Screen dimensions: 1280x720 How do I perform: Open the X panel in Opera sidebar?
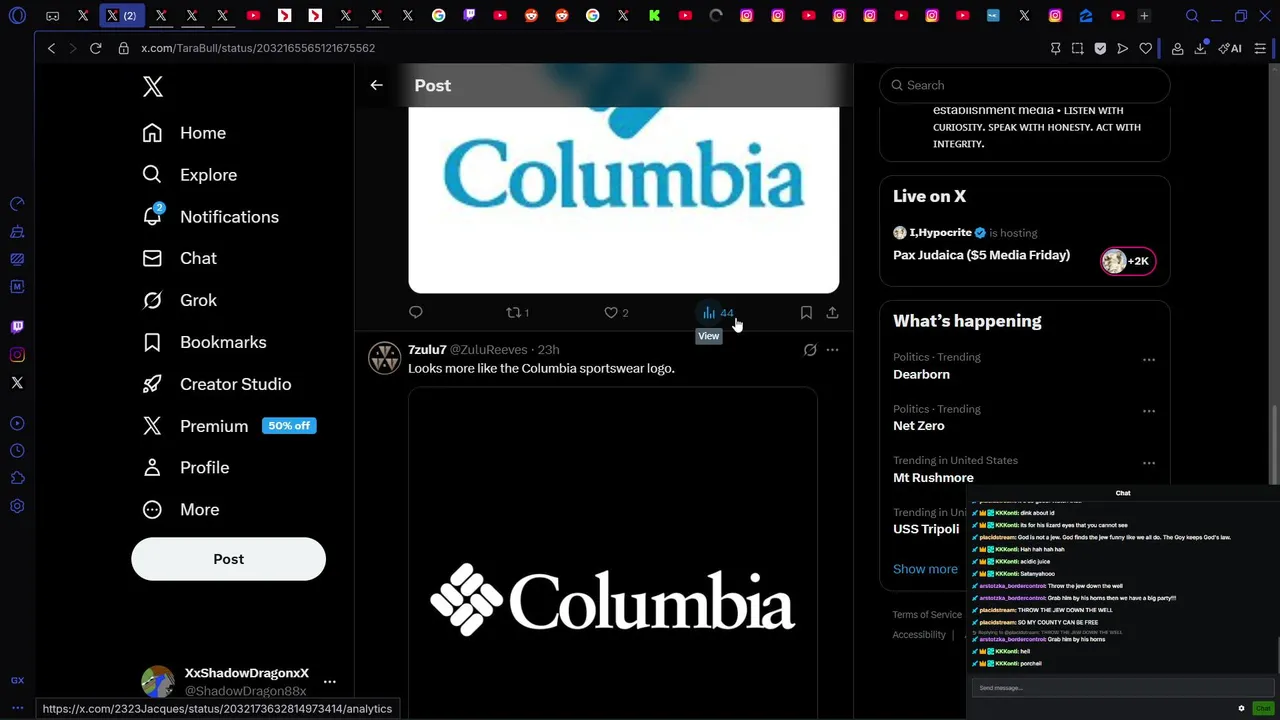tap(17, 383)
